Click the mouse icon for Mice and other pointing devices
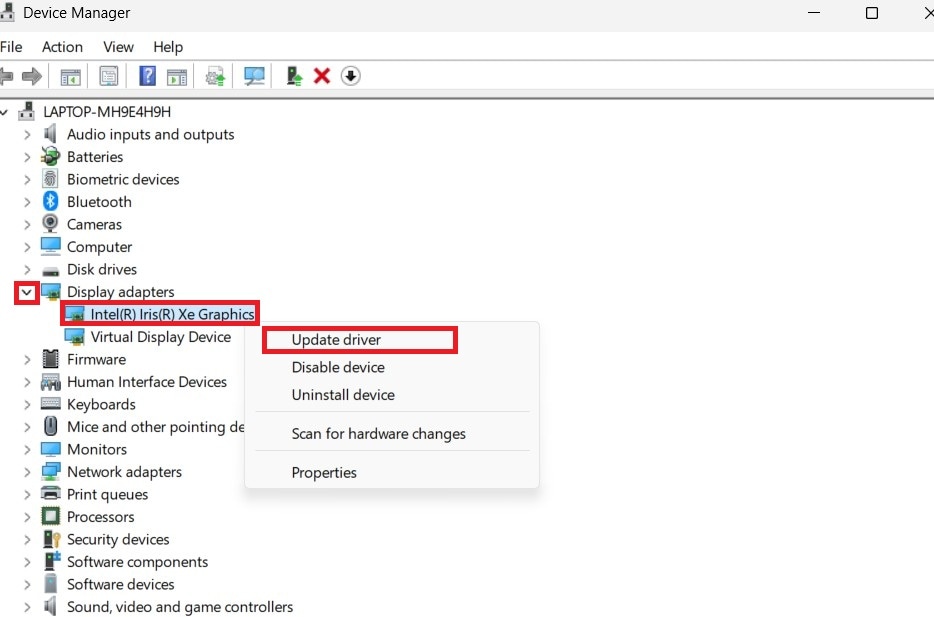Viewport: 934px width, 617px height. click(51, 426)
